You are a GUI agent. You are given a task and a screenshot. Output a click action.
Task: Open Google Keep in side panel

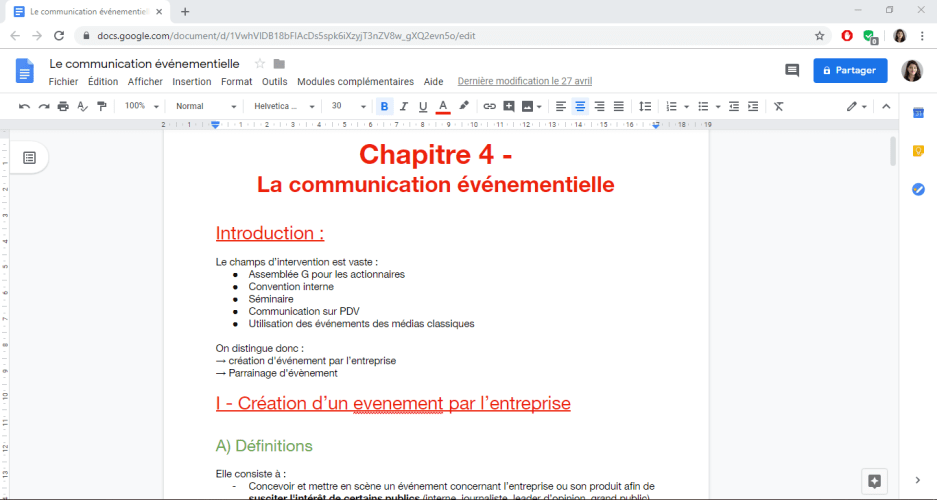[918, 151]
